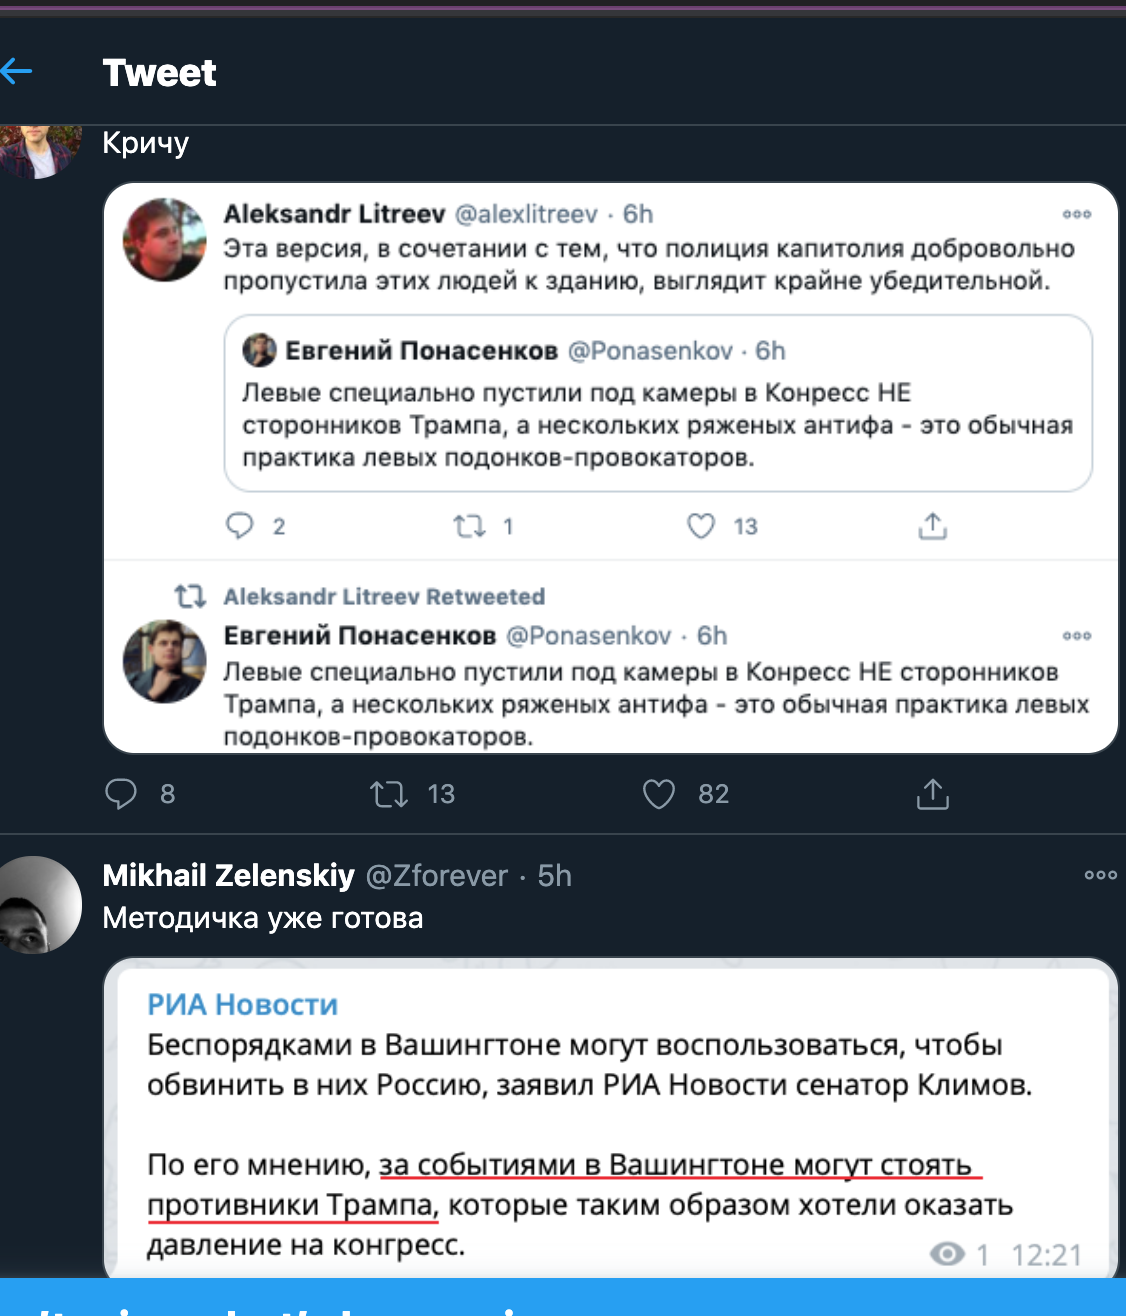Retweet the main tweet with 13 retweets
This screenshot has height=1316, width=1126.
[388, 794]
